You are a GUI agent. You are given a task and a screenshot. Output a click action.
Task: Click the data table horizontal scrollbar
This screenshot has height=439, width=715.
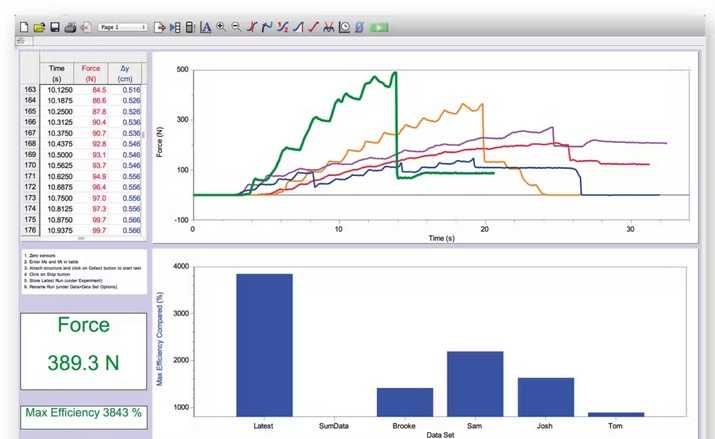tap(84, 238)
